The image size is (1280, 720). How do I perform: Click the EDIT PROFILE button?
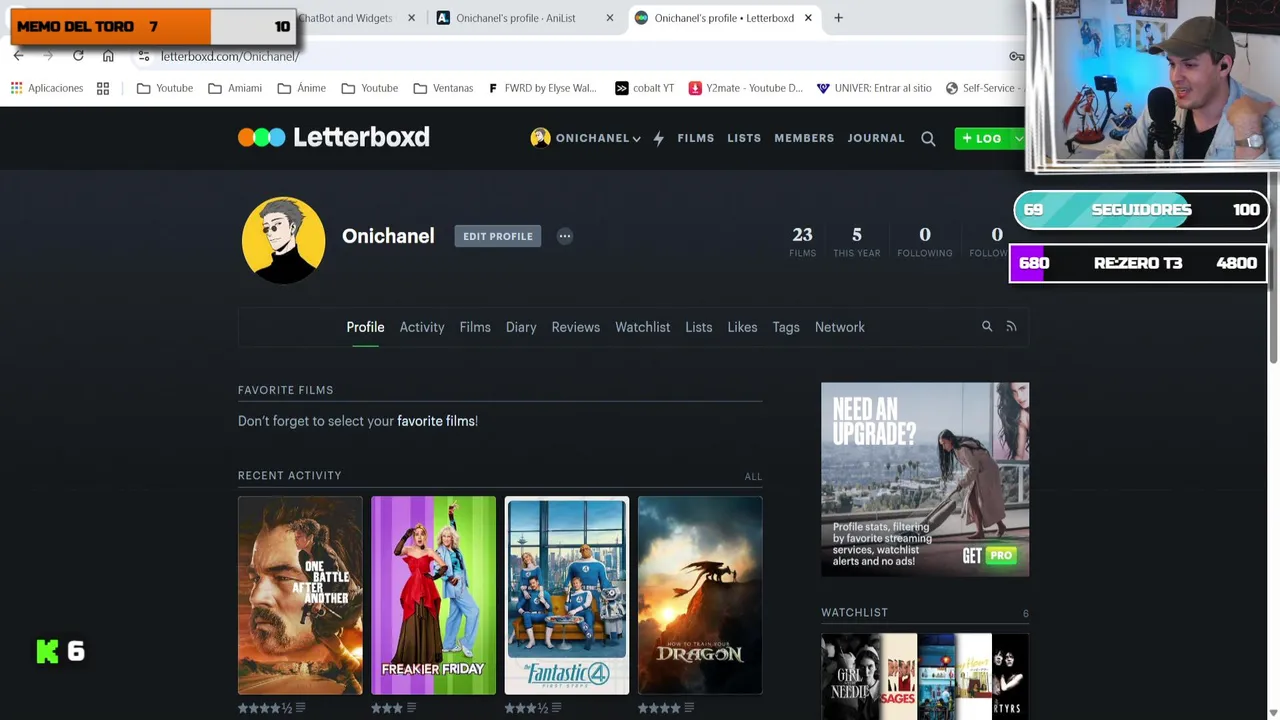point(498,236)
